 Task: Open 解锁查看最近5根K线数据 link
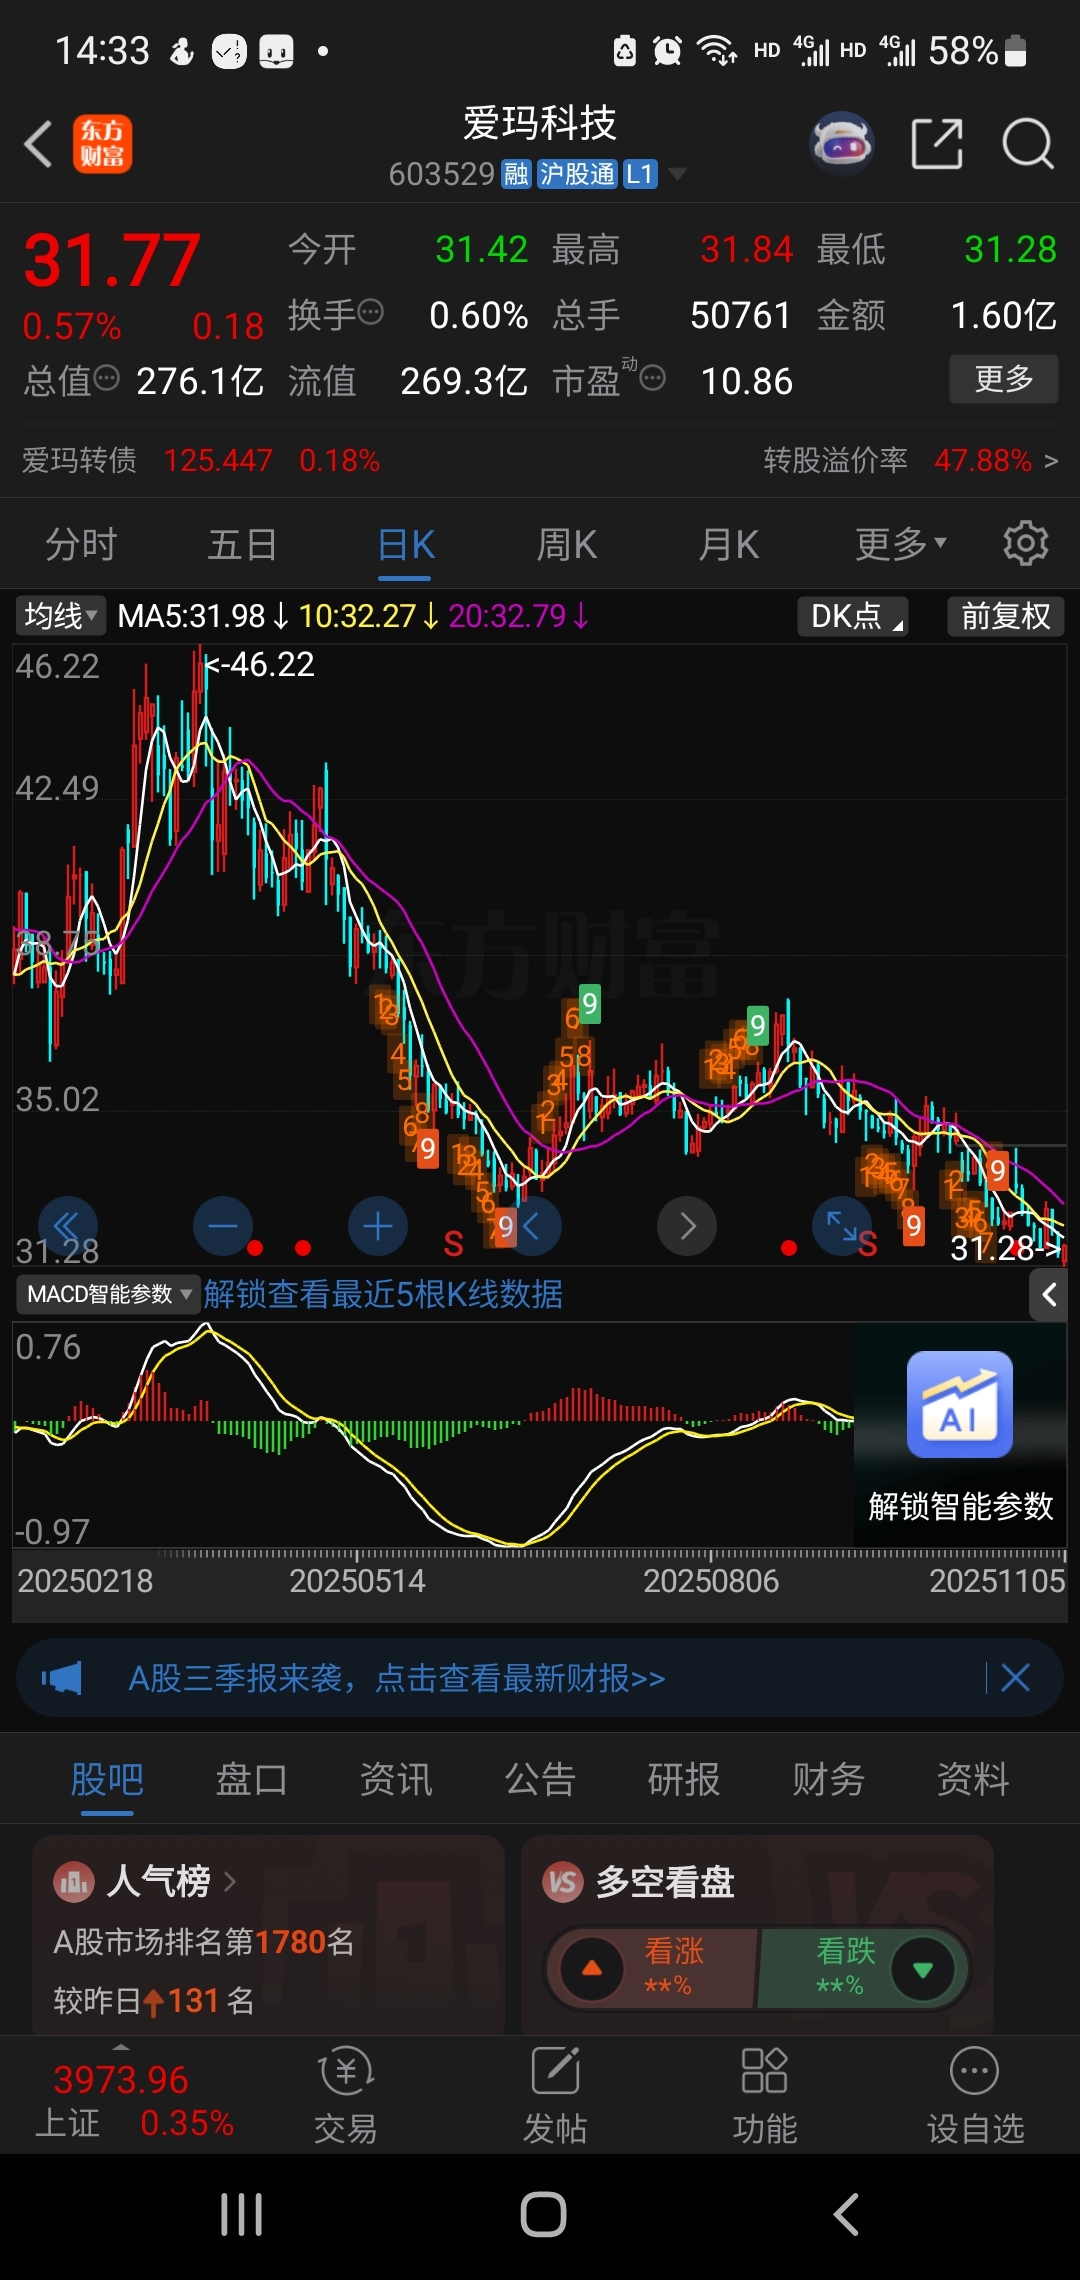click(383, 1294)
